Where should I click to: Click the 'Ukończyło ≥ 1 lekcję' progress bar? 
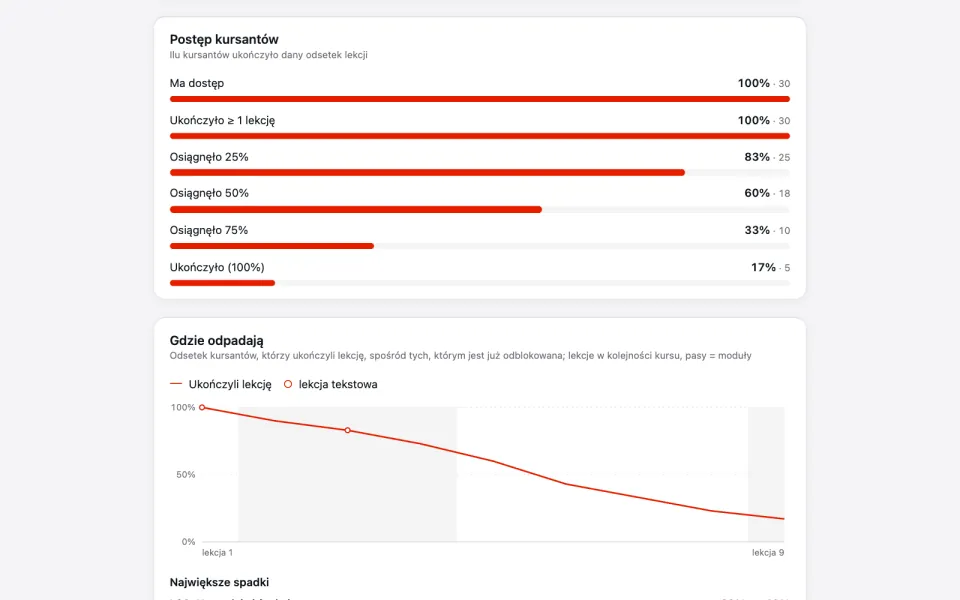click(479, 136)
